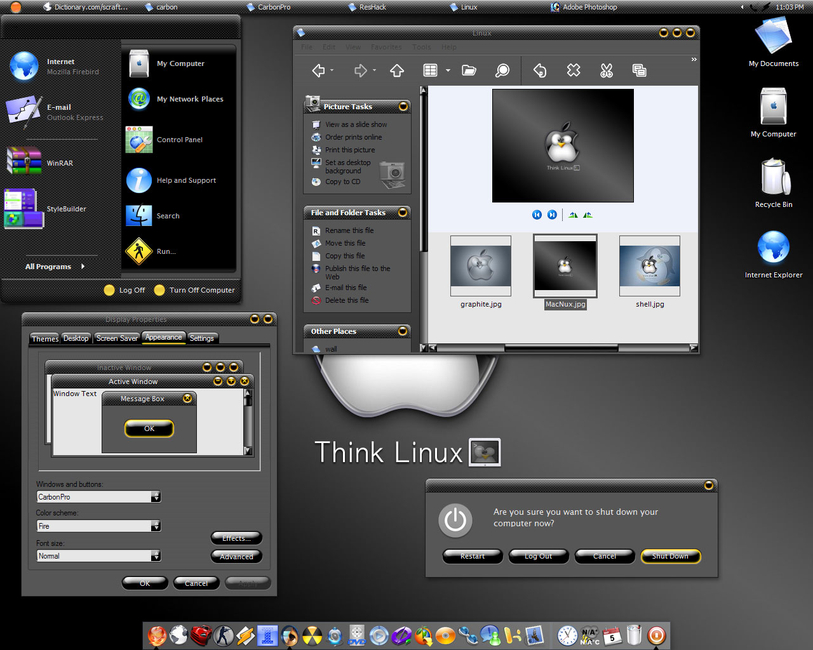Click Turn Off Computer in Start menu
The width and height of the screenshot is (813, 650).
(195, 290)
